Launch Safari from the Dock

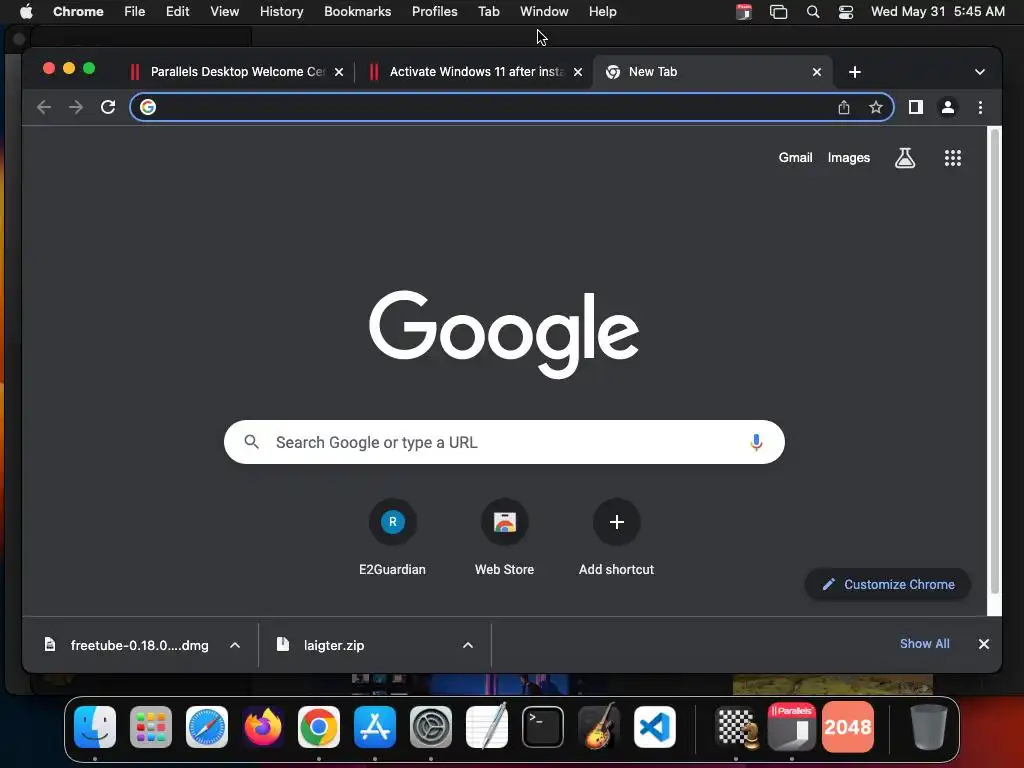(207, 727)
